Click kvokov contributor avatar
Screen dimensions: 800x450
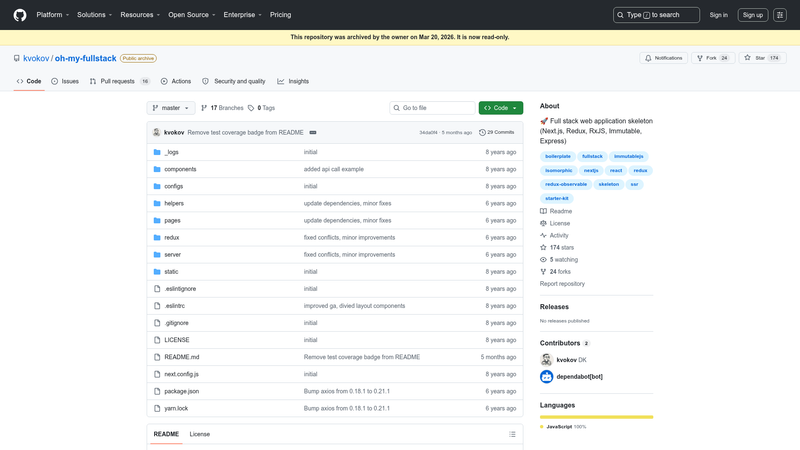[546, 360]
